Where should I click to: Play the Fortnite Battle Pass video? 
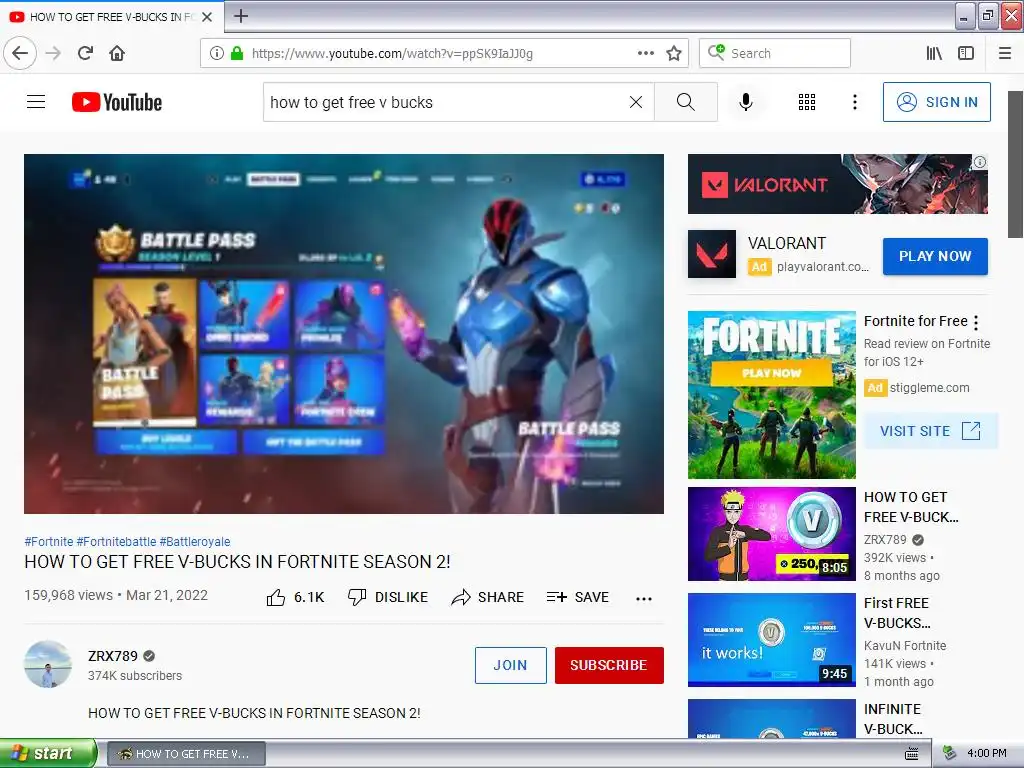344,334
